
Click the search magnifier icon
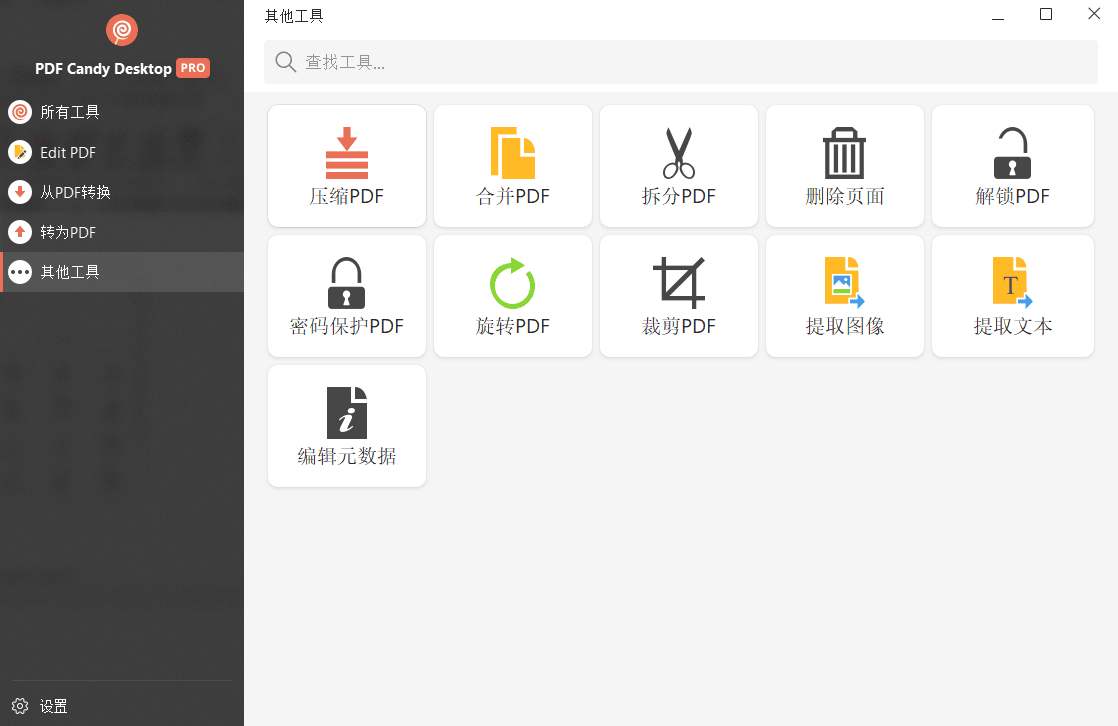(285, 61)
